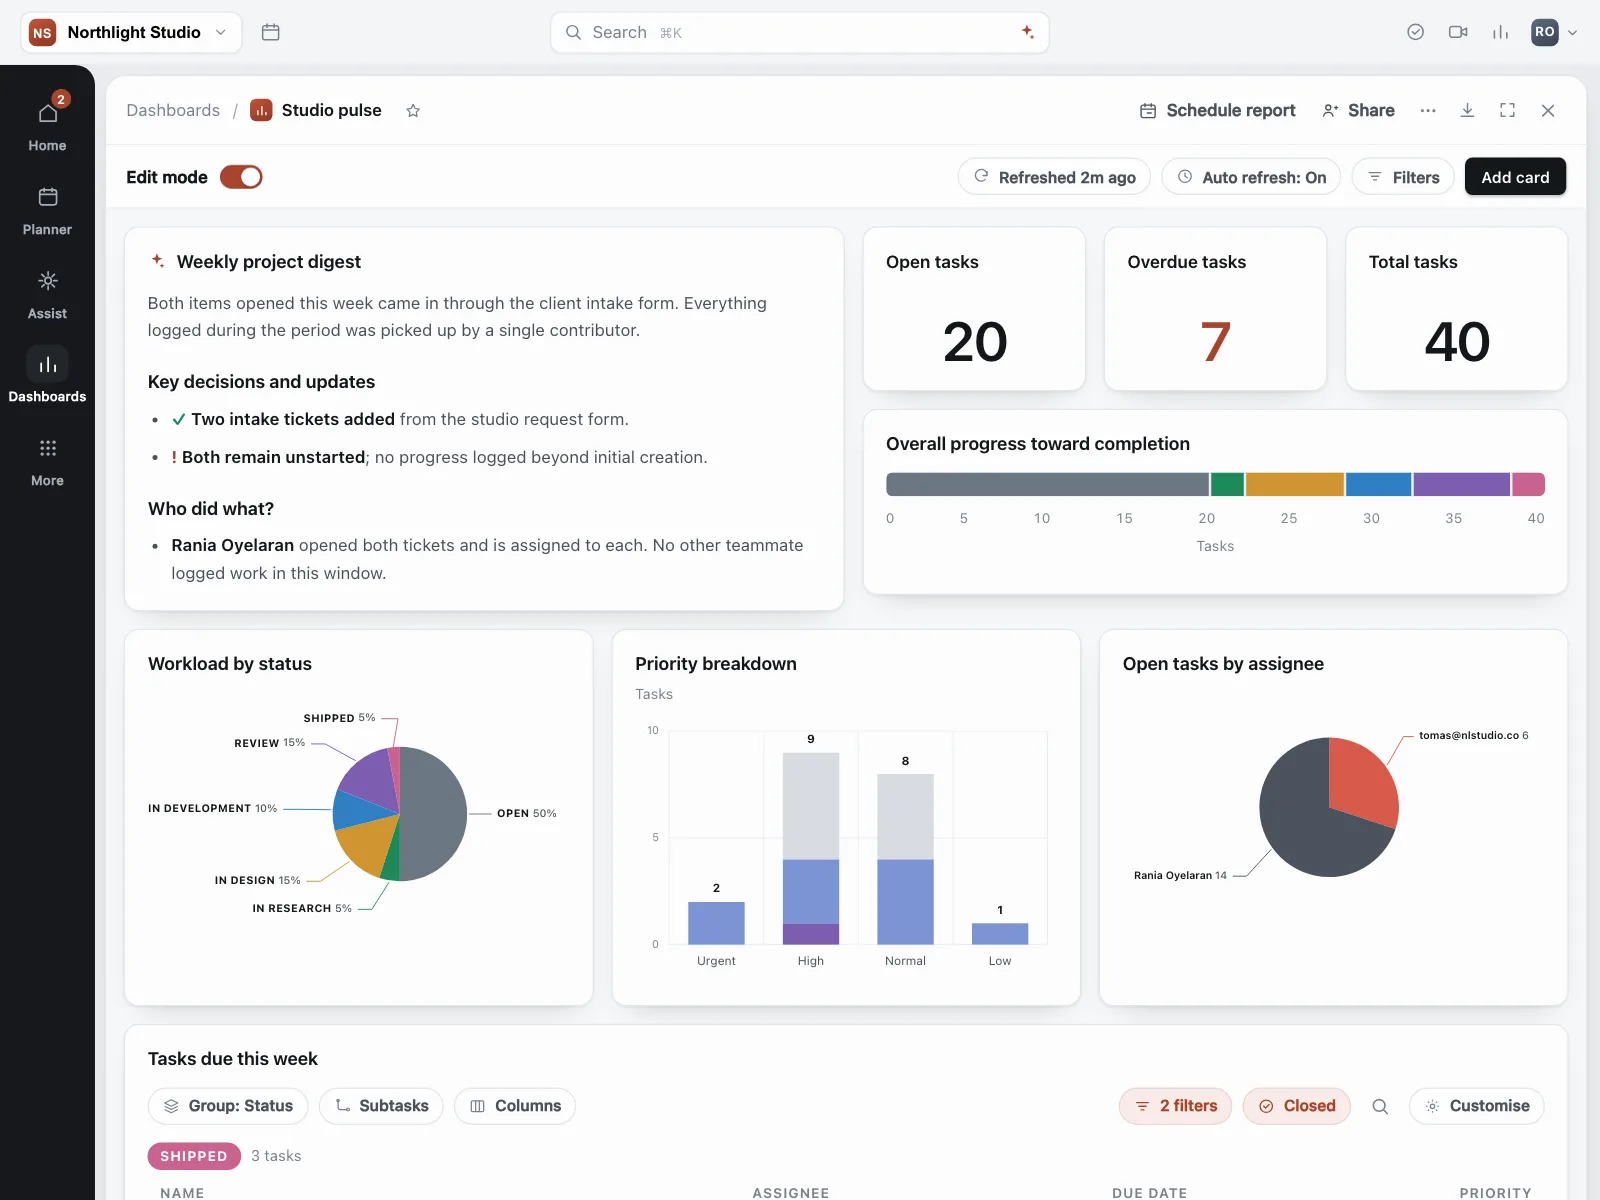
Task: Click the "Rania Oyelaran 14" pie label
Action: click(x=1180, y=875)
